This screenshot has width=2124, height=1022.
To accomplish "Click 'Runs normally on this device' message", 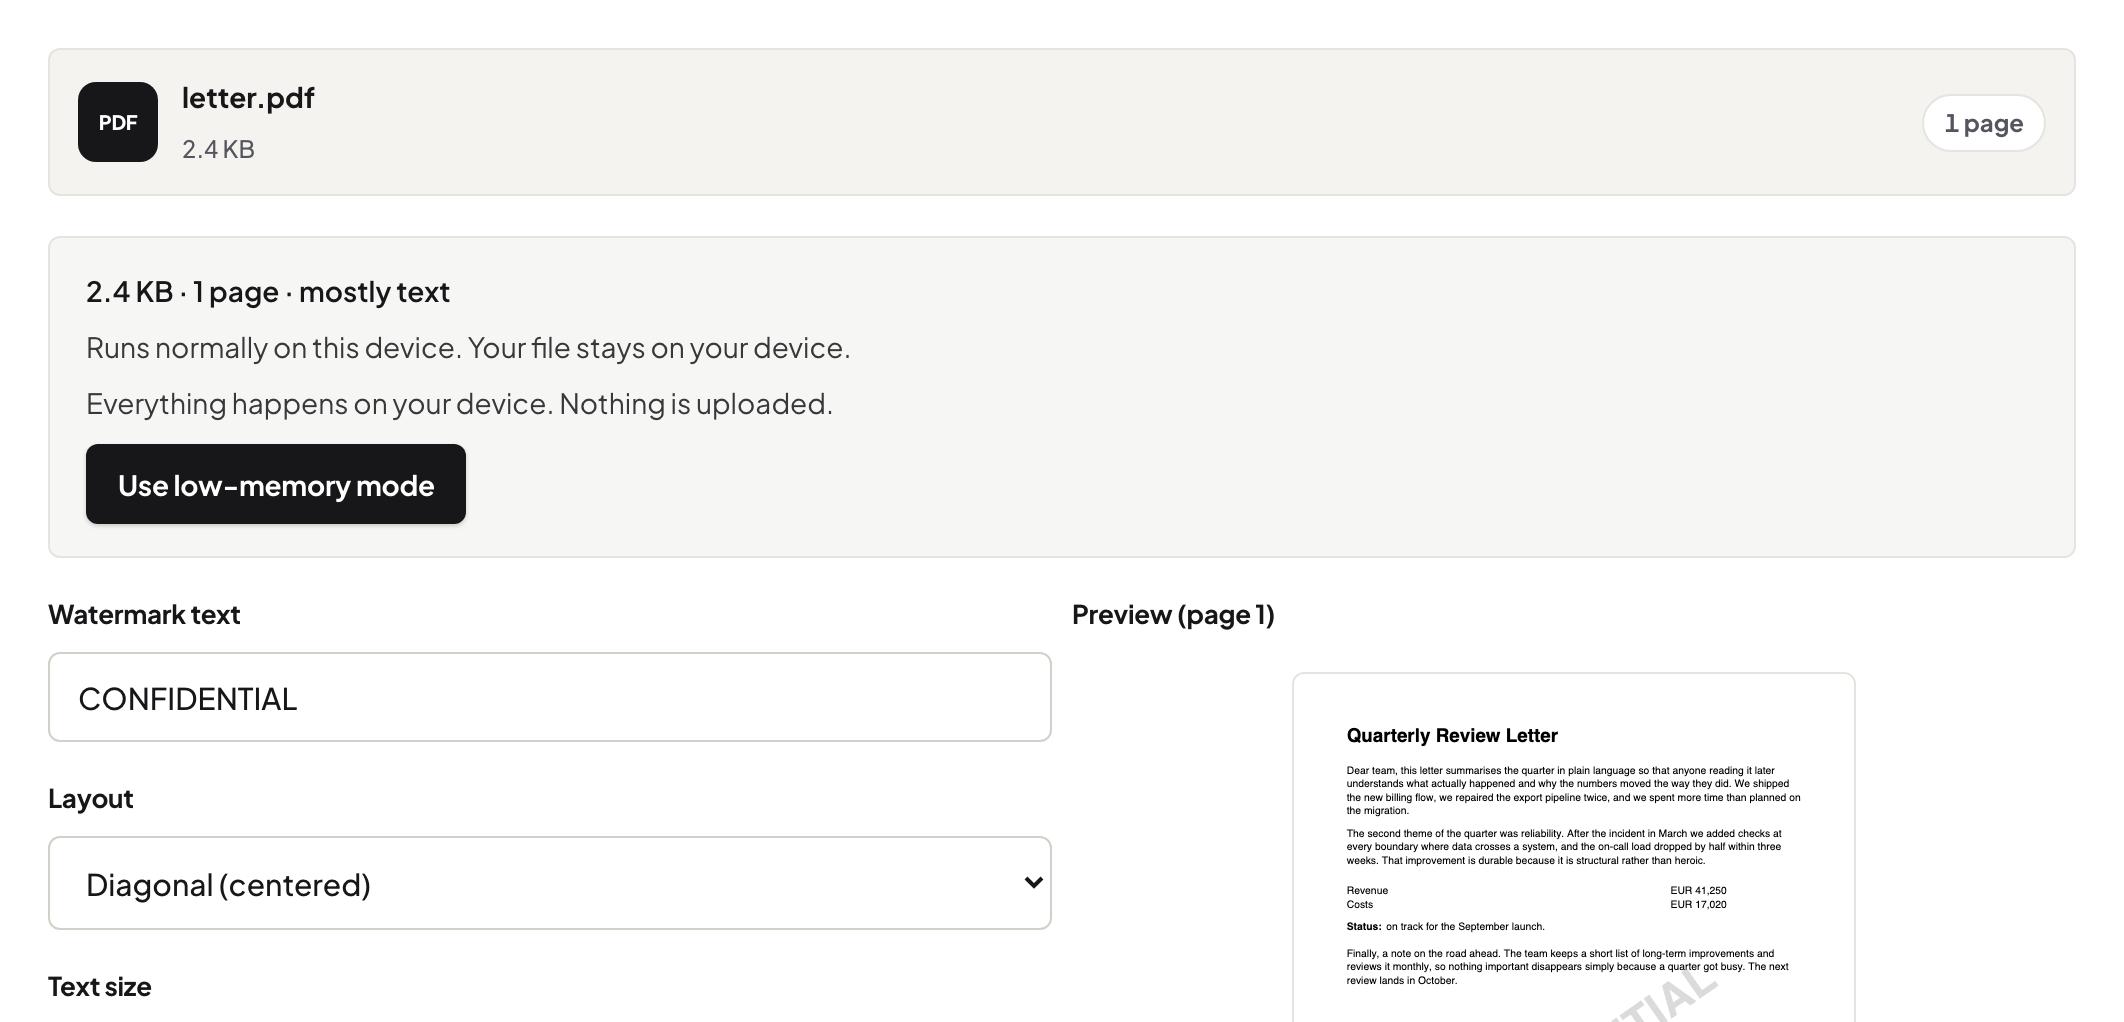I will (x=468, y=348).
